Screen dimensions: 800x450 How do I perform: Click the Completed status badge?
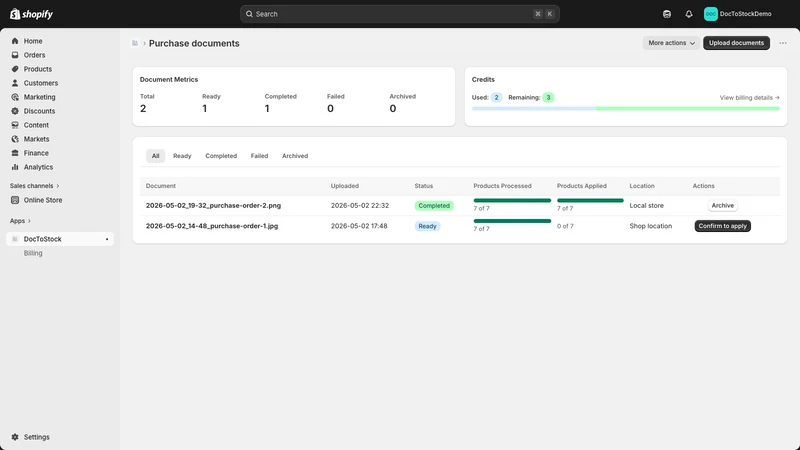[x=434, y=206]
